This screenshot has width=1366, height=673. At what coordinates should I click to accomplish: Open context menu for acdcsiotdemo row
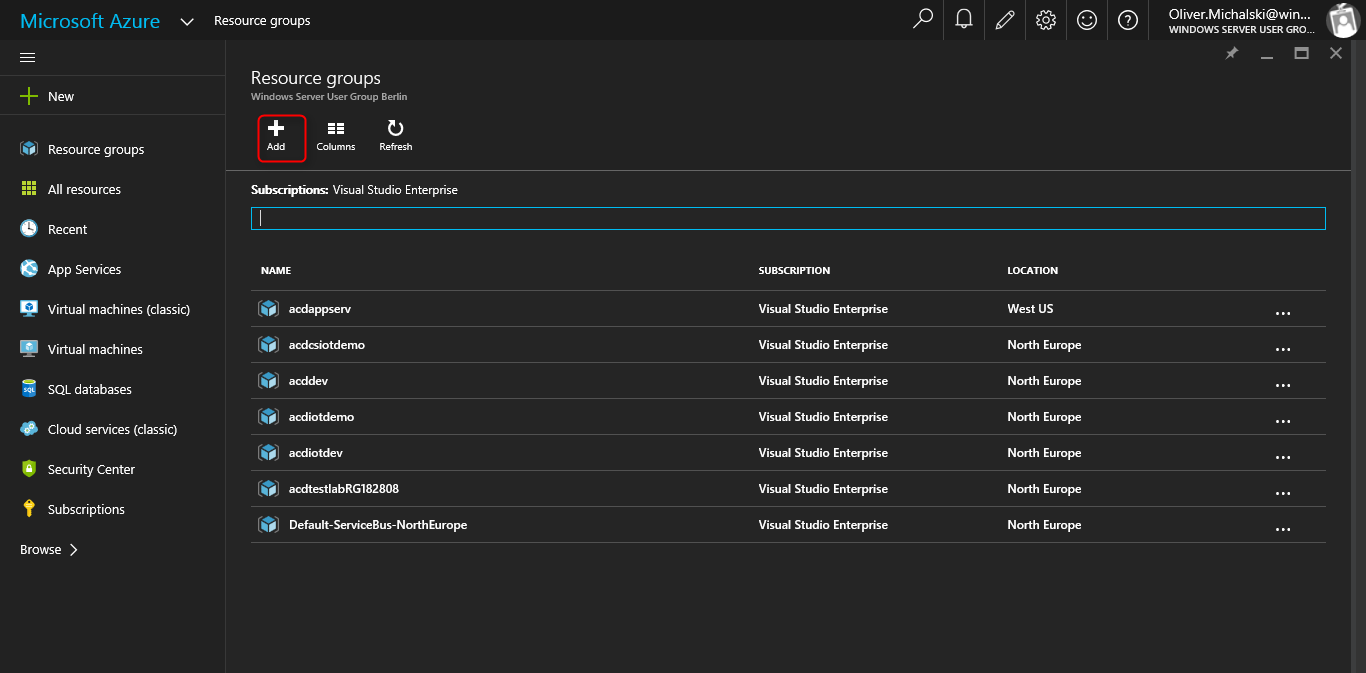pyautogui.click(x=1283, y=349)
